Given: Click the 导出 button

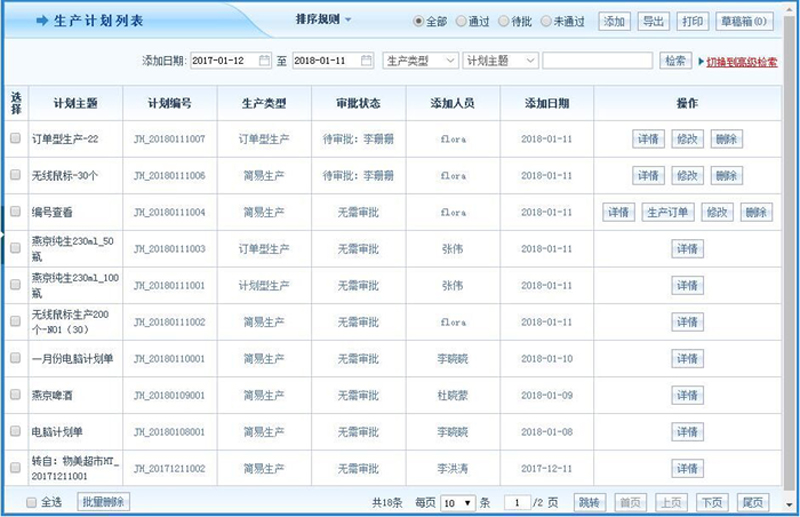Looking at the screenshot, I should pos(652,21).
